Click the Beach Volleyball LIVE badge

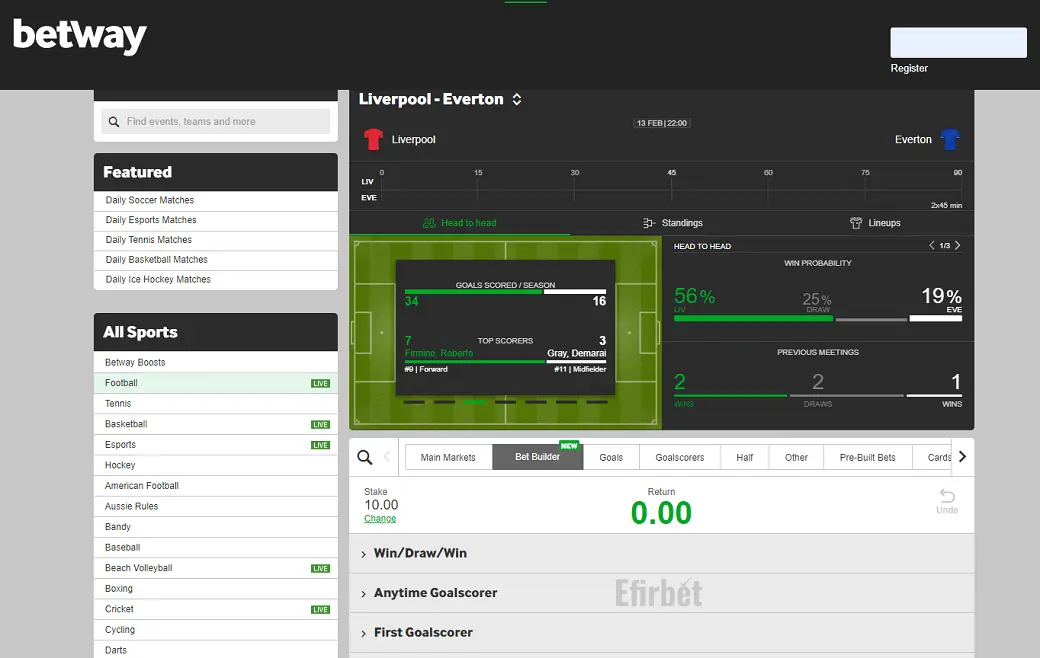[320, 568]
